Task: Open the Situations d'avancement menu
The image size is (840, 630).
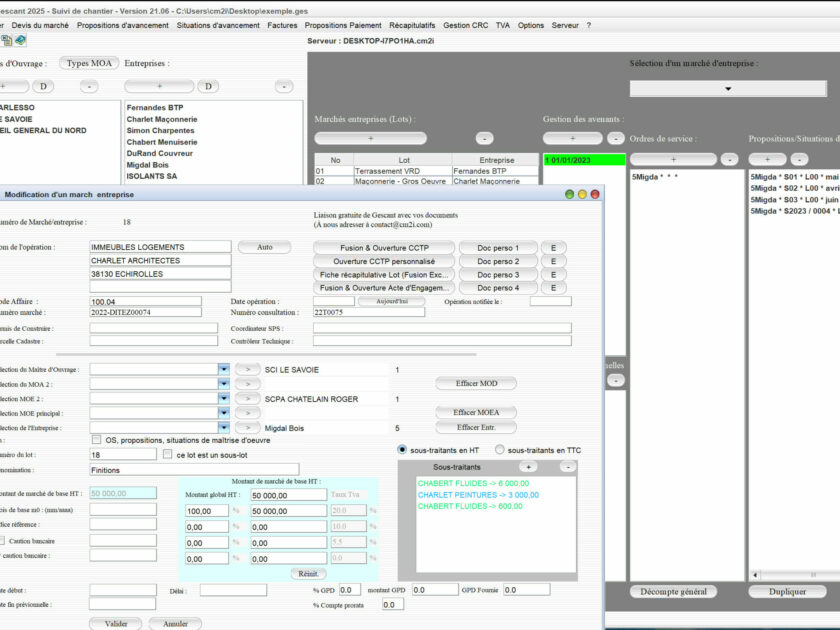Action: [x=218, y=25]
